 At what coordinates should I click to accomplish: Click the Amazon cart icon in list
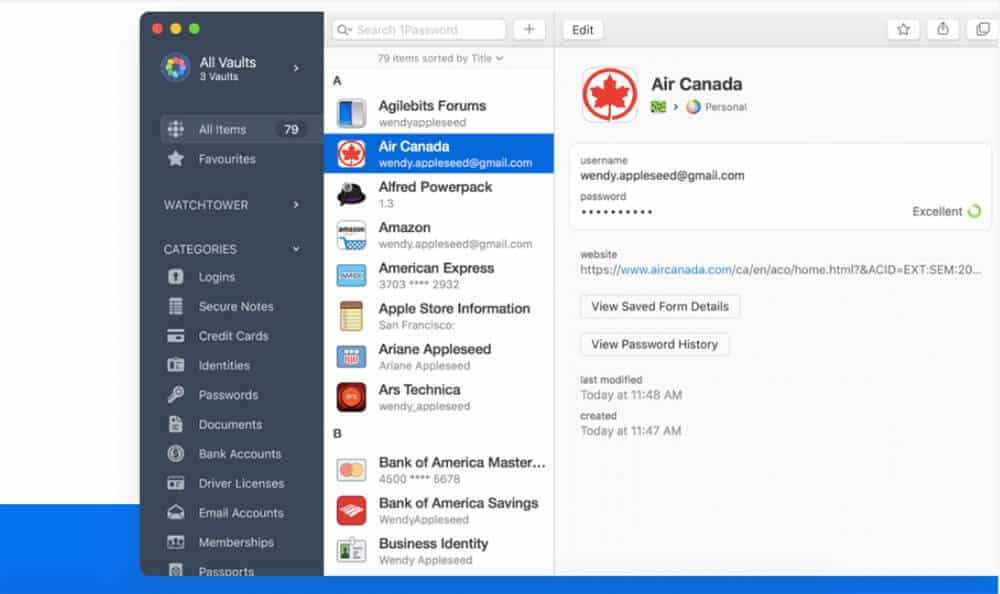pyautogui.click(x=351, y=235)
